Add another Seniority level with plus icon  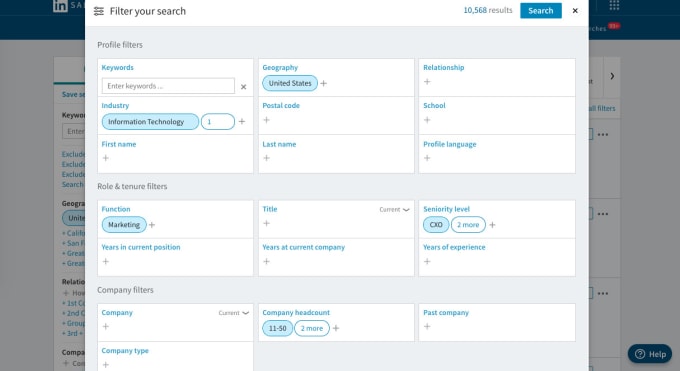pyautogui.click(x=492, y=225)
